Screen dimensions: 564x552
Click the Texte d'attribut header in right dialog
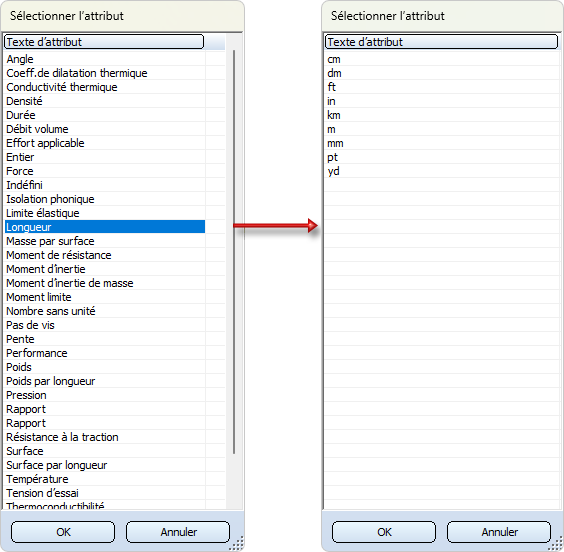(441, 42)
